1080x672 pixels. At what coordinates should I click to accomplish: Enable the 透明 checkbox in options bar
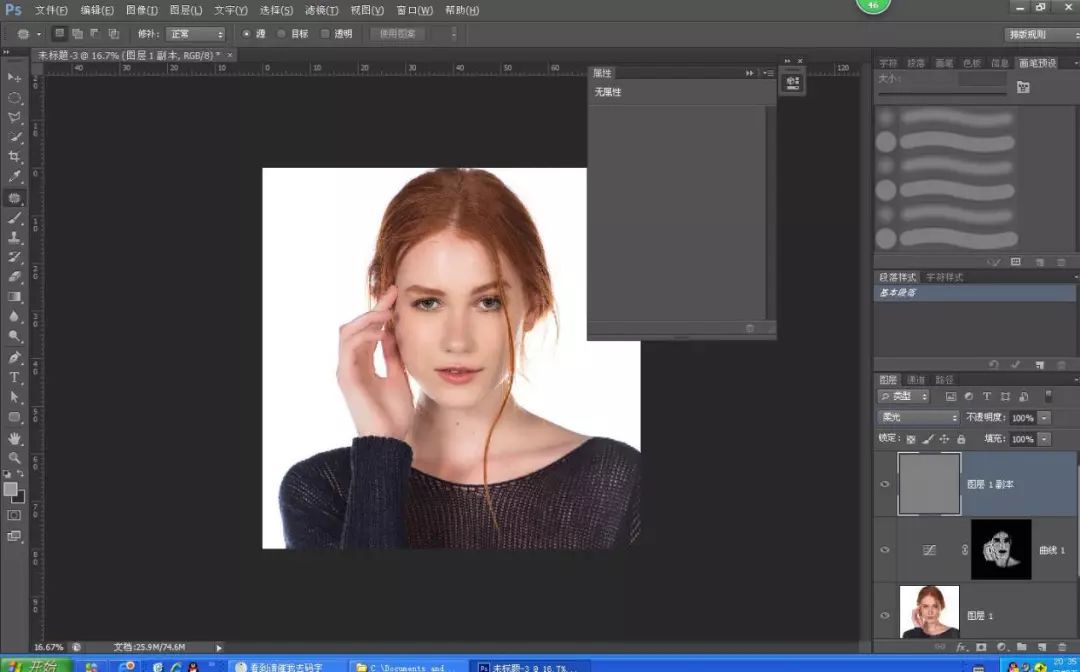[x=325, y=34]
